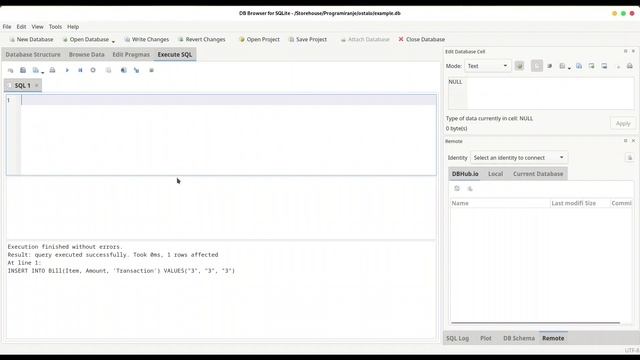Float the Edit Database Cell panel
This screenshot has height=360, width=640.
(x=625, y=51)
